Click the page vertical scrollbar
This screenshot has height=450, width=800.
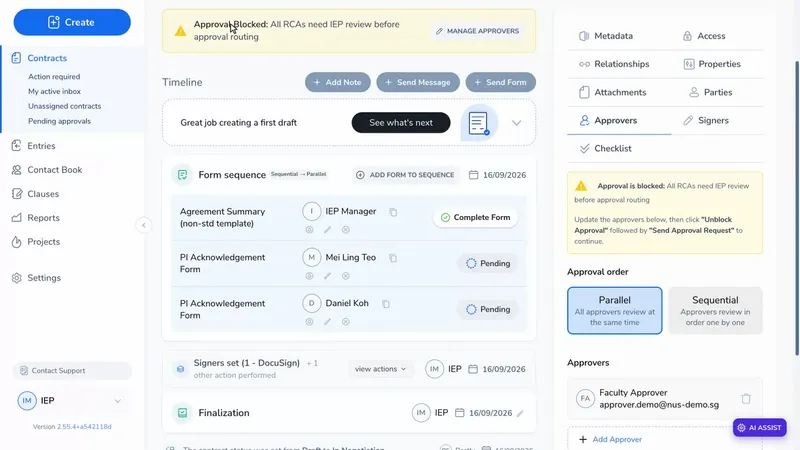coord(797,209)
